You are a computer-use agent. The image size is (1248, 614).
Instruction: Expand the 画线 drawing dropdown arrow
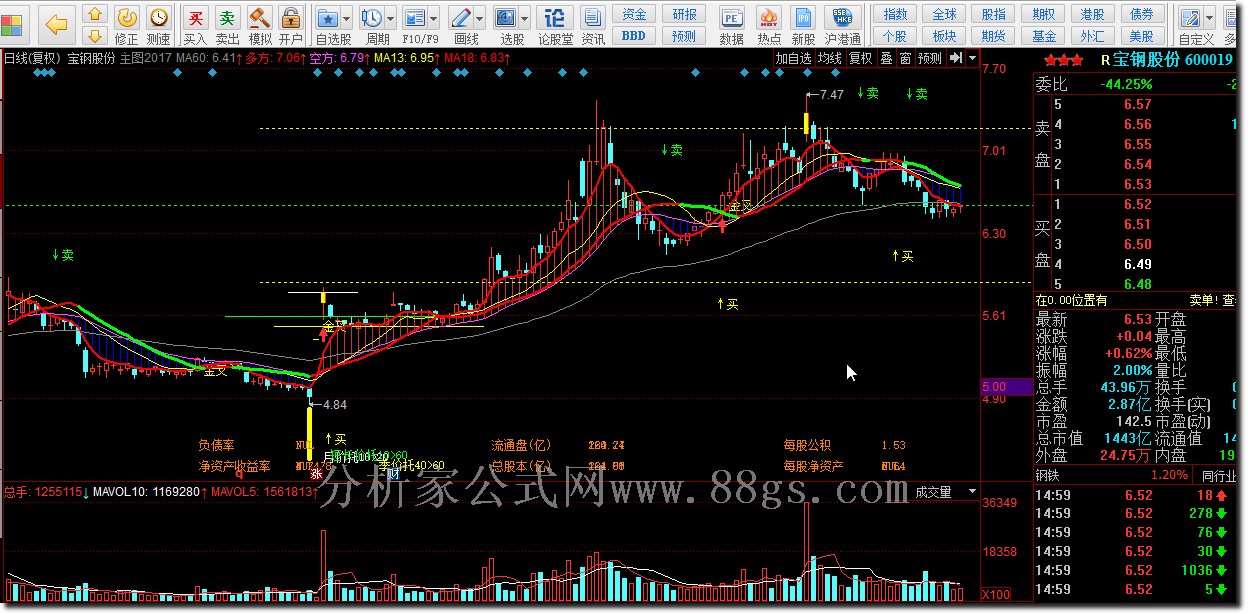[480, 18]
